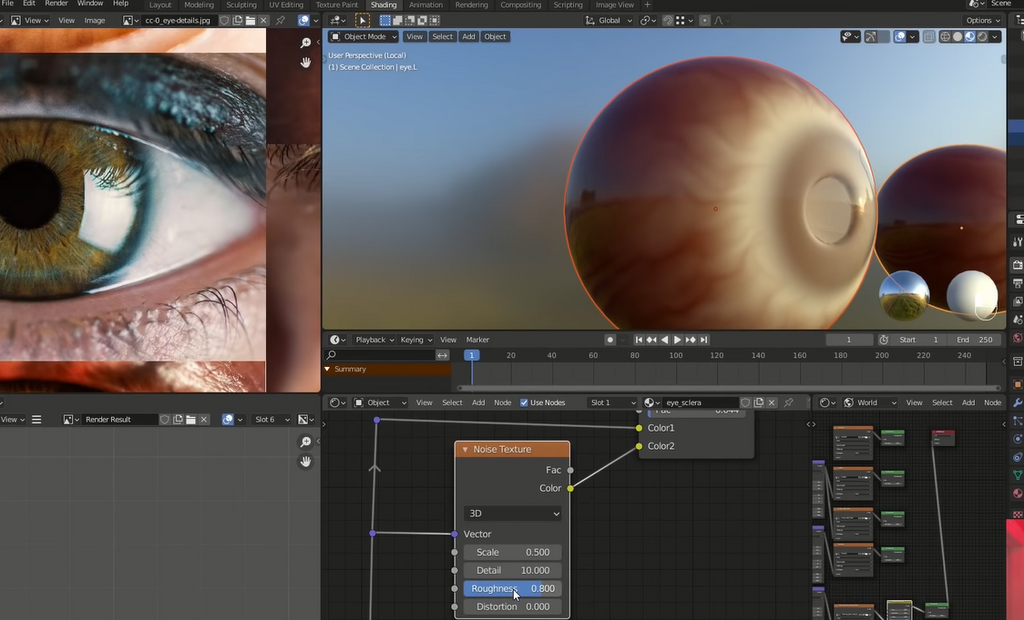Viewport: 1024px width, 620px height.
Task: Select the pan hand tool in the image editor
Action: (306, 62)
